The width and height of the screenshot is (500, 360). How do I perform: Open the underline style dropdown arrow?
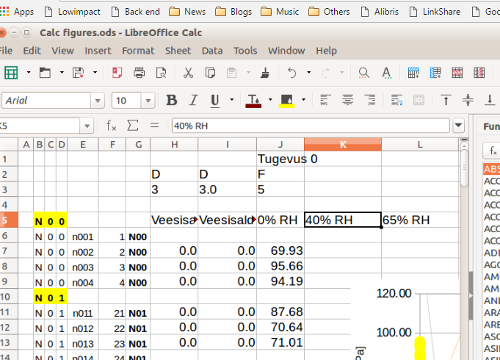coord(232,100)
